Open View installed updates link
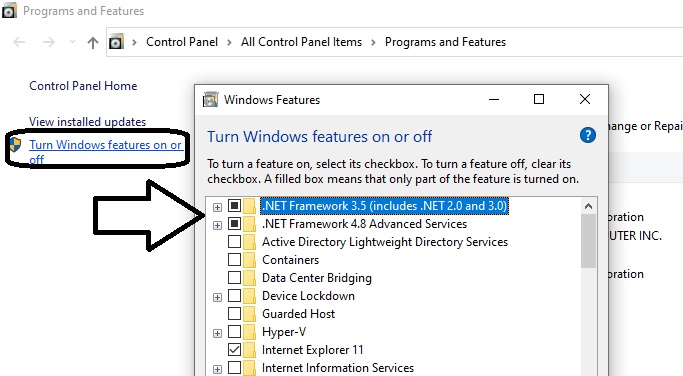 (x=88, y=122)
